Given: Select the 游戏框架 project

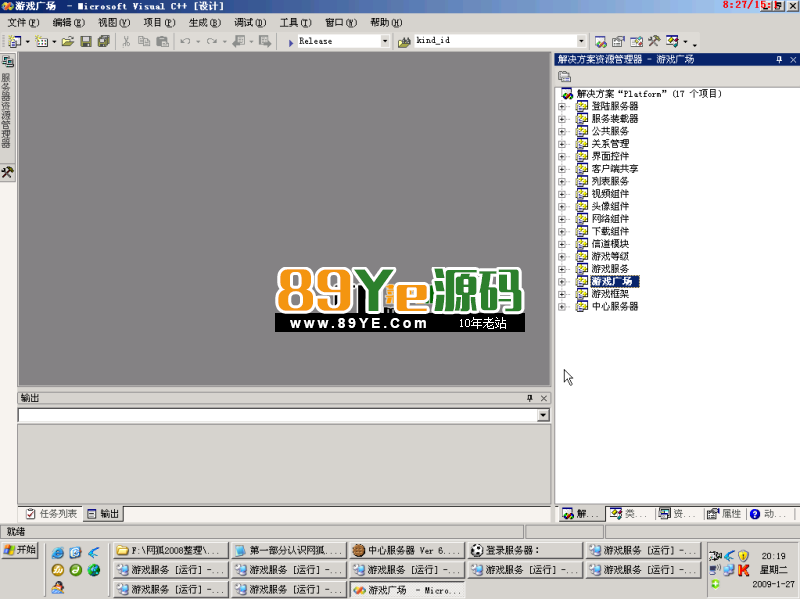Looking at the screenshot, I should point(610,294).
